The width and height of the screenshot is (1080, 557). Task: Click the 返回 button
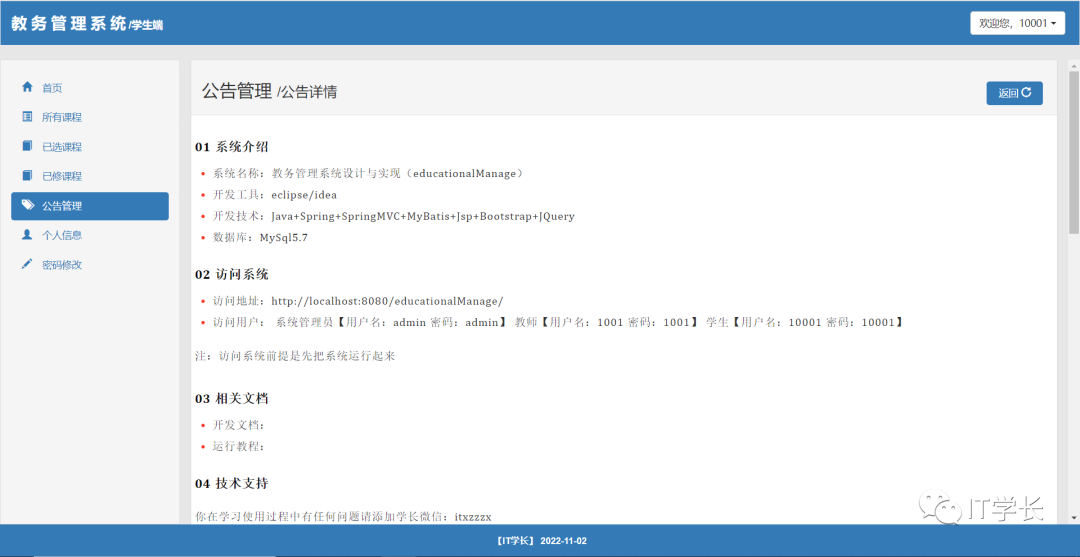[x=1015, y=93]
